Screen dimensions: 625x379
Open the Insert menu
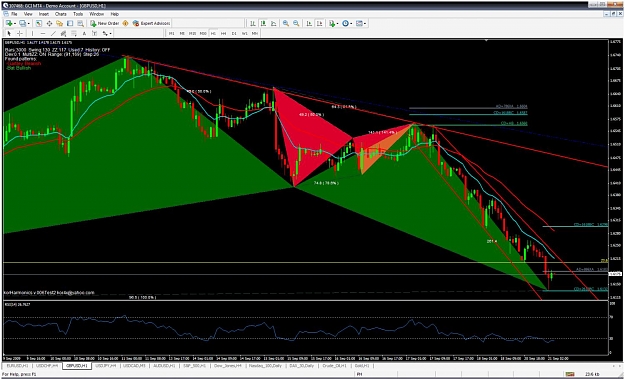tap(44, 14)
